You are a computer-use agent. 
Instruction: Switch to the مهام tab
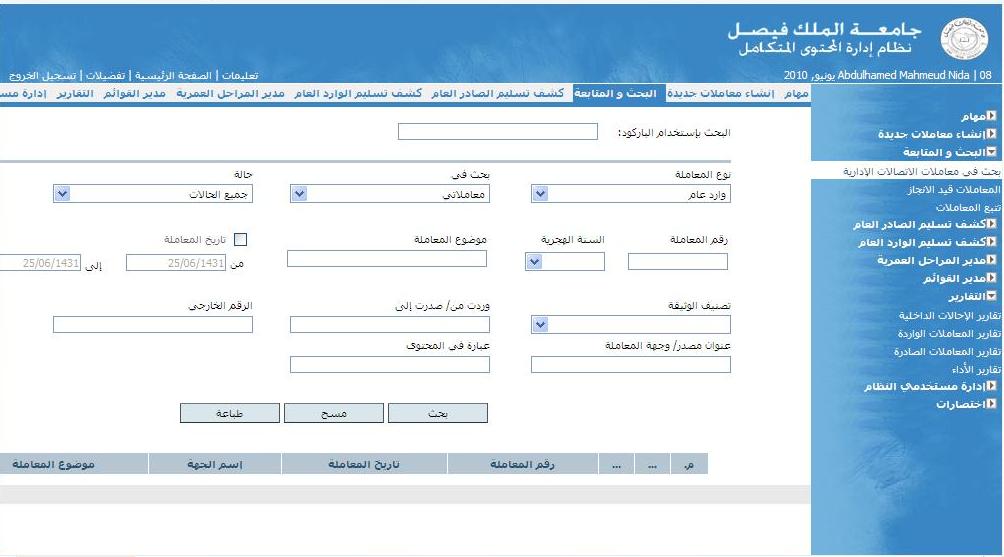(x=796, y=93)
